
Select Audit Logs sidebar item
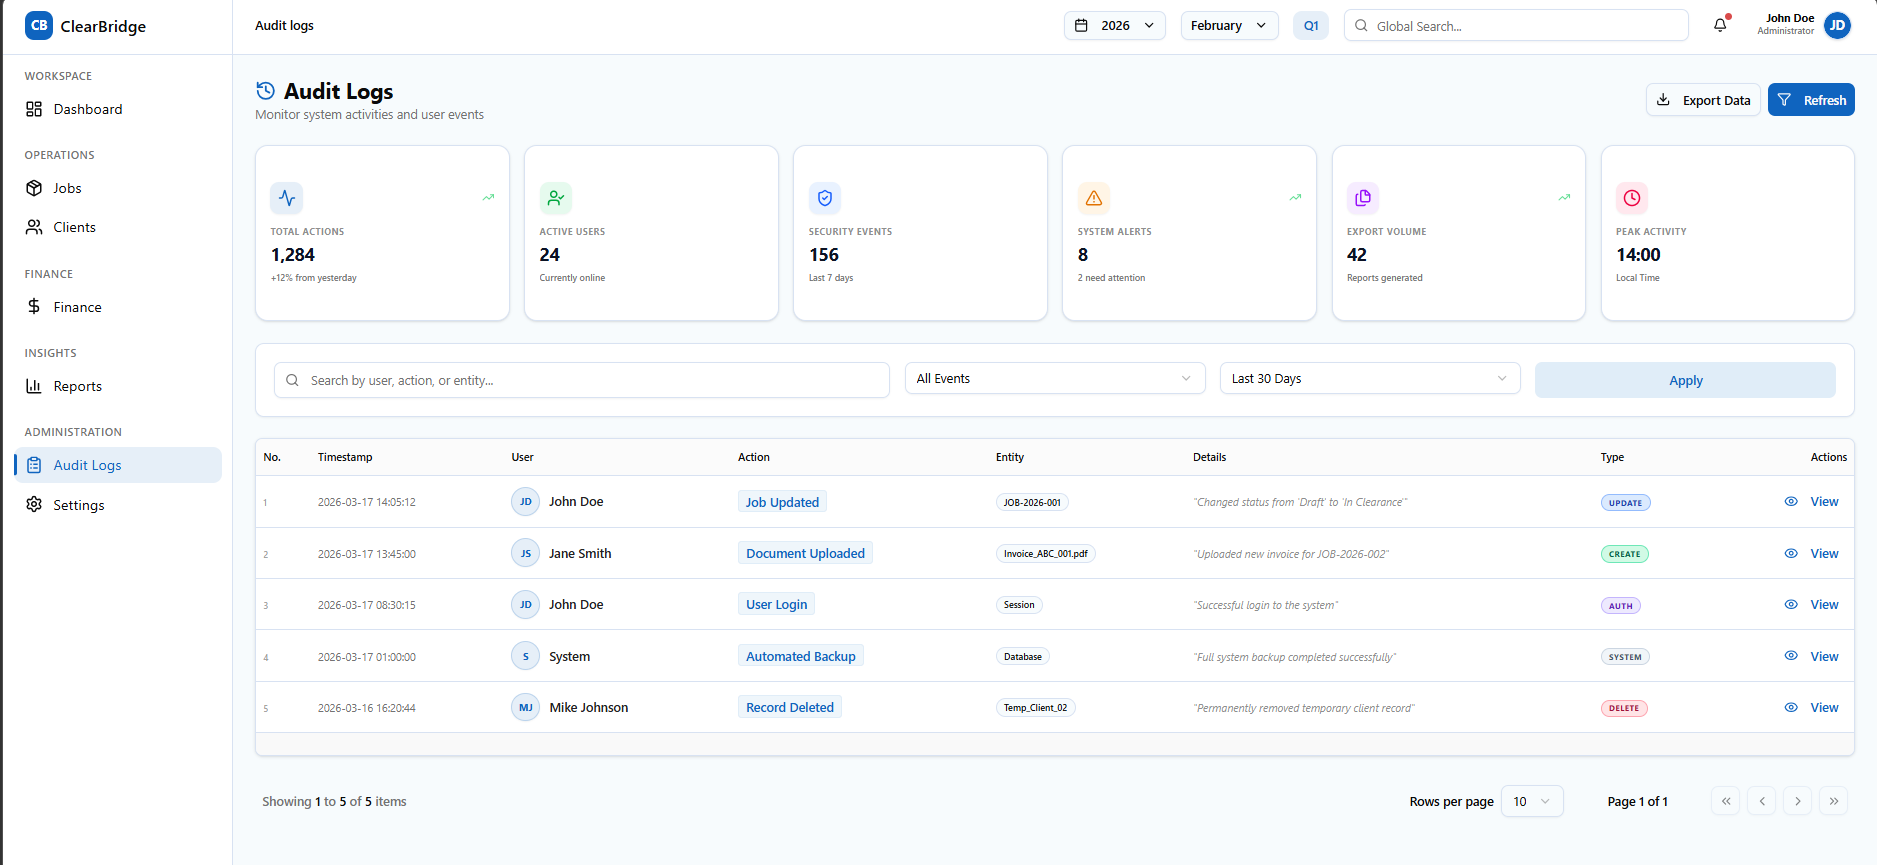(118, 465)
